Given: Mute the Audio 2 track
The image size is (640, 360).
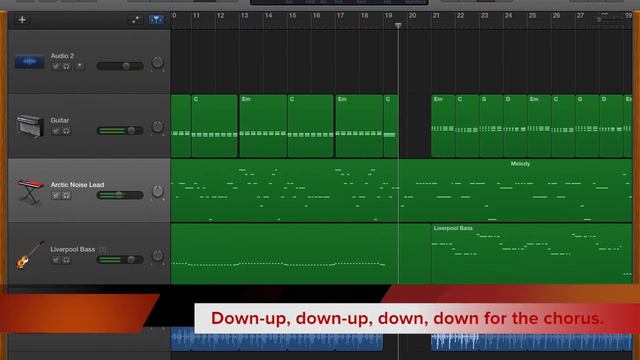Looking at the screenshot, I should tap(56, 67).
